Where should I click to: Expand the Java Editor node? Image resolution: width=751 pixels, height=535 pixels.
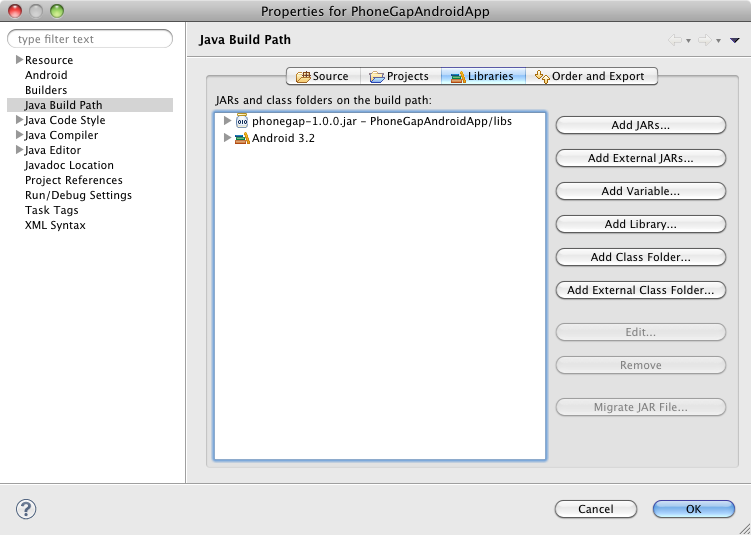pyautogui.click(x=19, y=149)
